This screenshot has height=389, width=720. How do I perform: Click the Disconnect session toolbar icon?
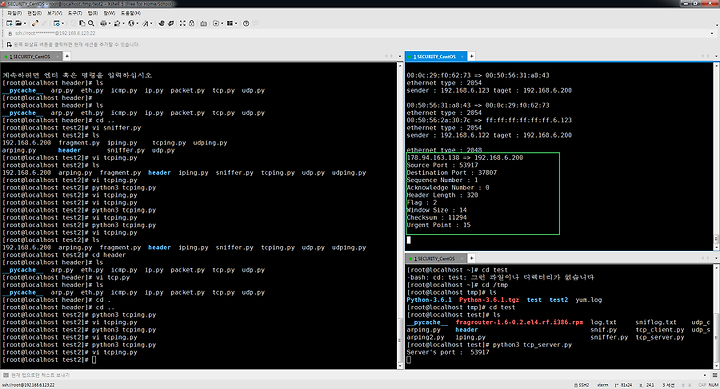coord(35,23)
